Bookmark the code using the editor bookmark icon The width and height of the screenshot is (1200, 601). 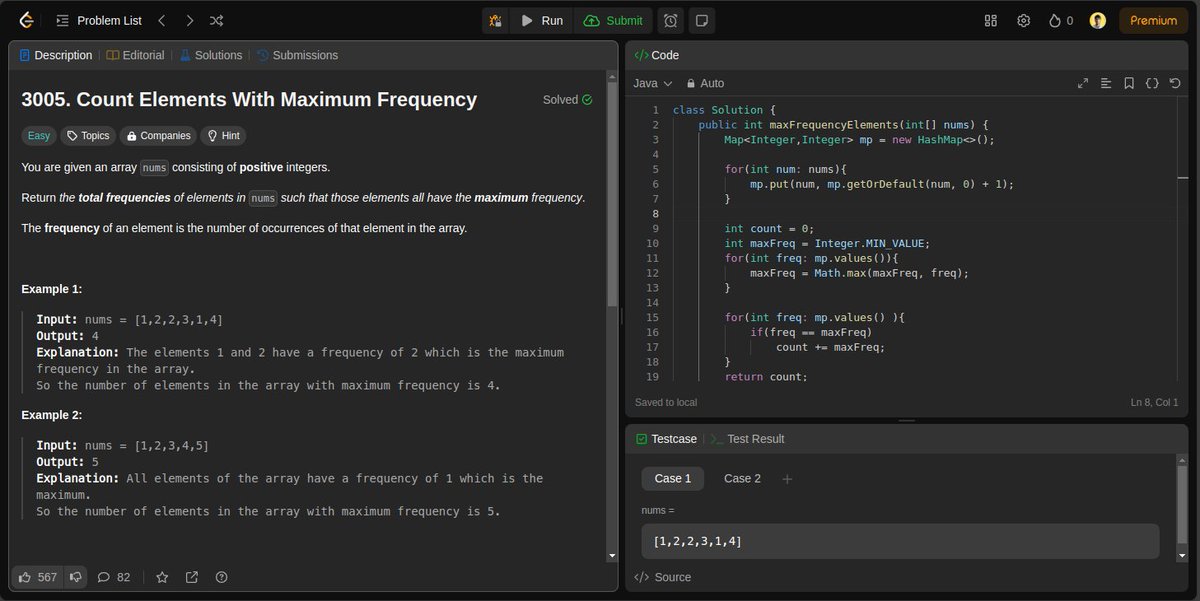coord(1128,83)
